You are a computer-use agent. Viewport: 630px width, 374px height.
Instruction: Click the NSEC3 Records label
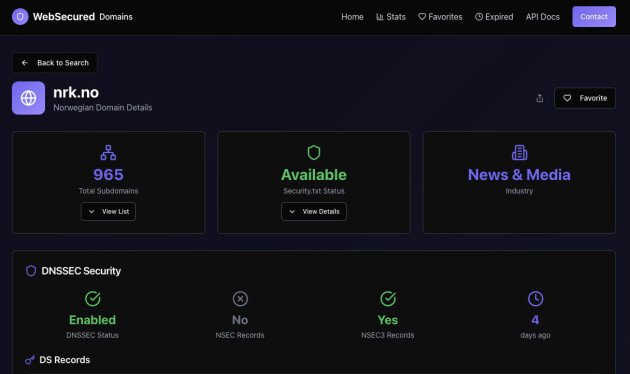(388, 335)
